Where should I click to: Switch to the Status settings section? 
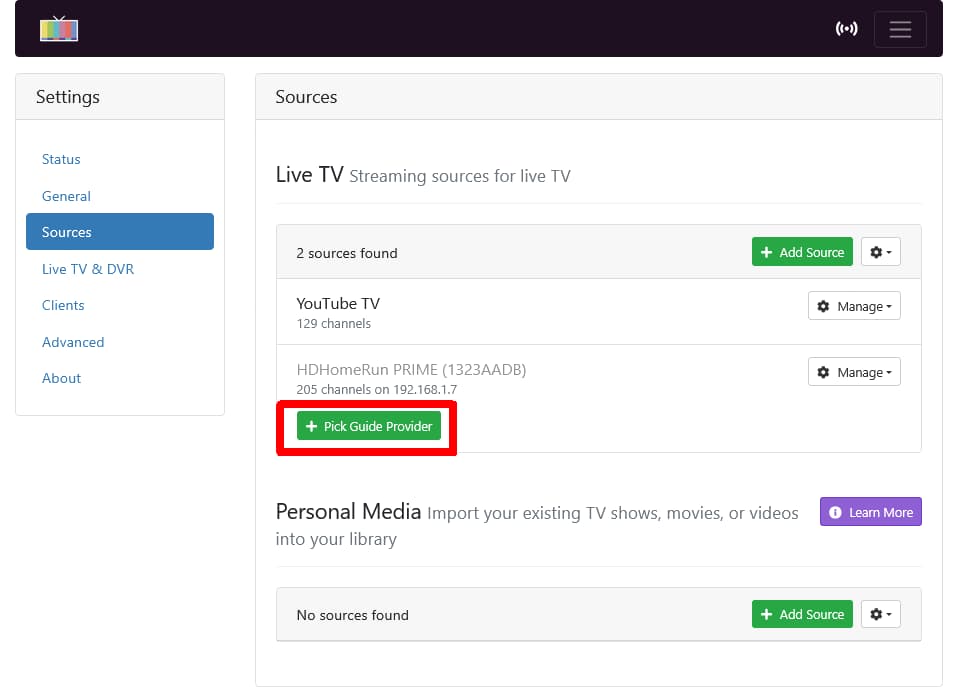click(x=61, y=159)
